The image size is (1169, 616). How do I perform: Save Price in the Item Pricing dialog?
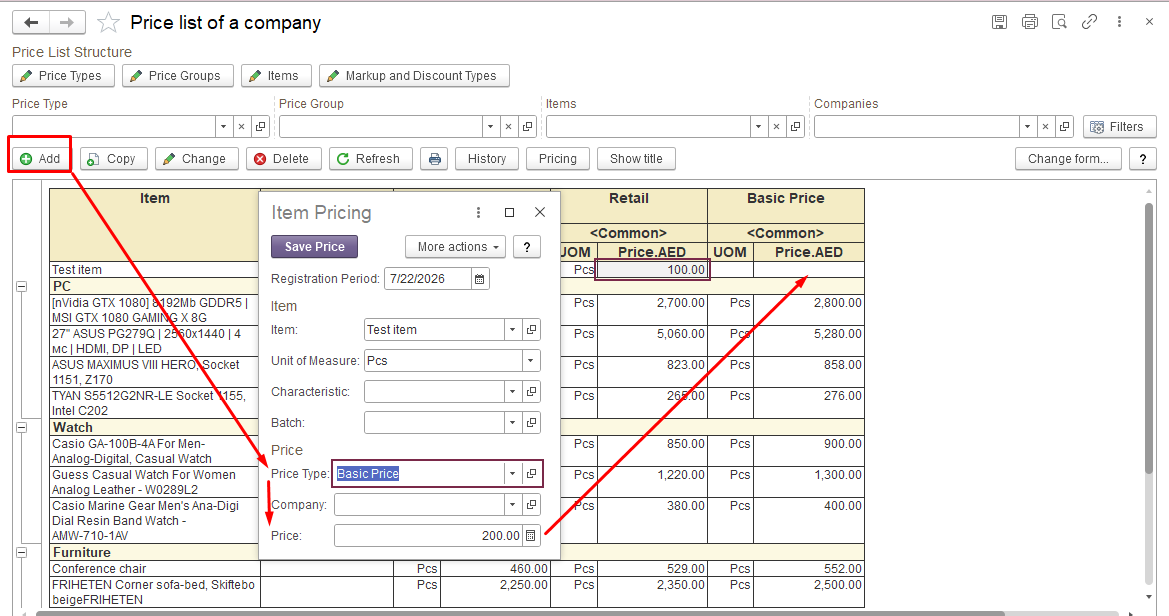click(315, 247)
